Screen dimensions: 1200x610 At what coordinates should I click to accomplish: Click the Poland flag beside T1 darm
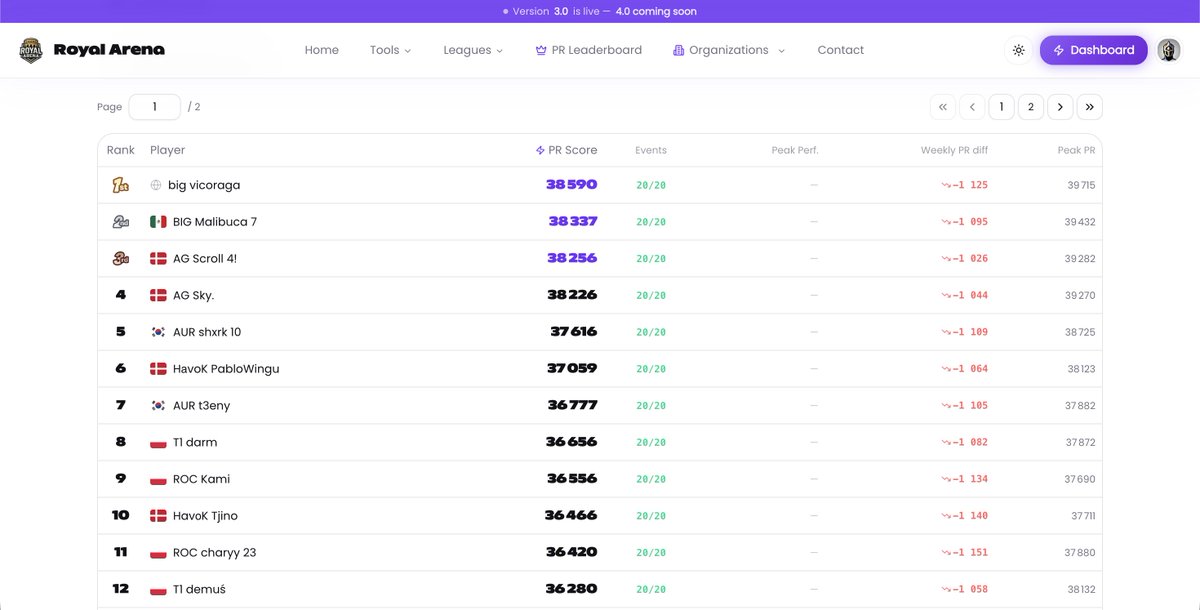(x=158, y=442)
